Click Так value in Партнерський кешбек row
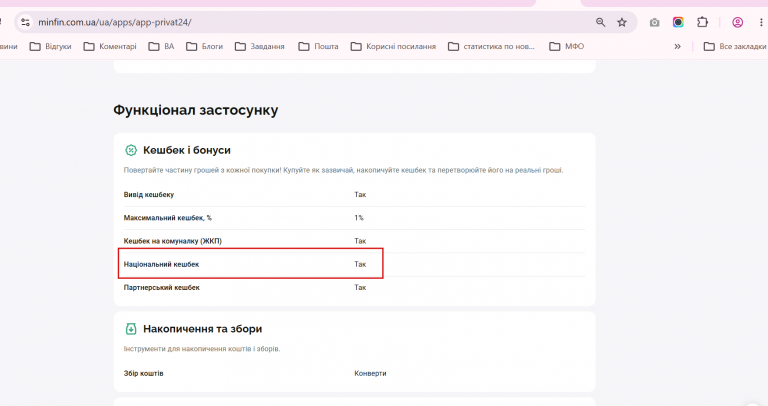768x406 pixels. coord(360,287)
